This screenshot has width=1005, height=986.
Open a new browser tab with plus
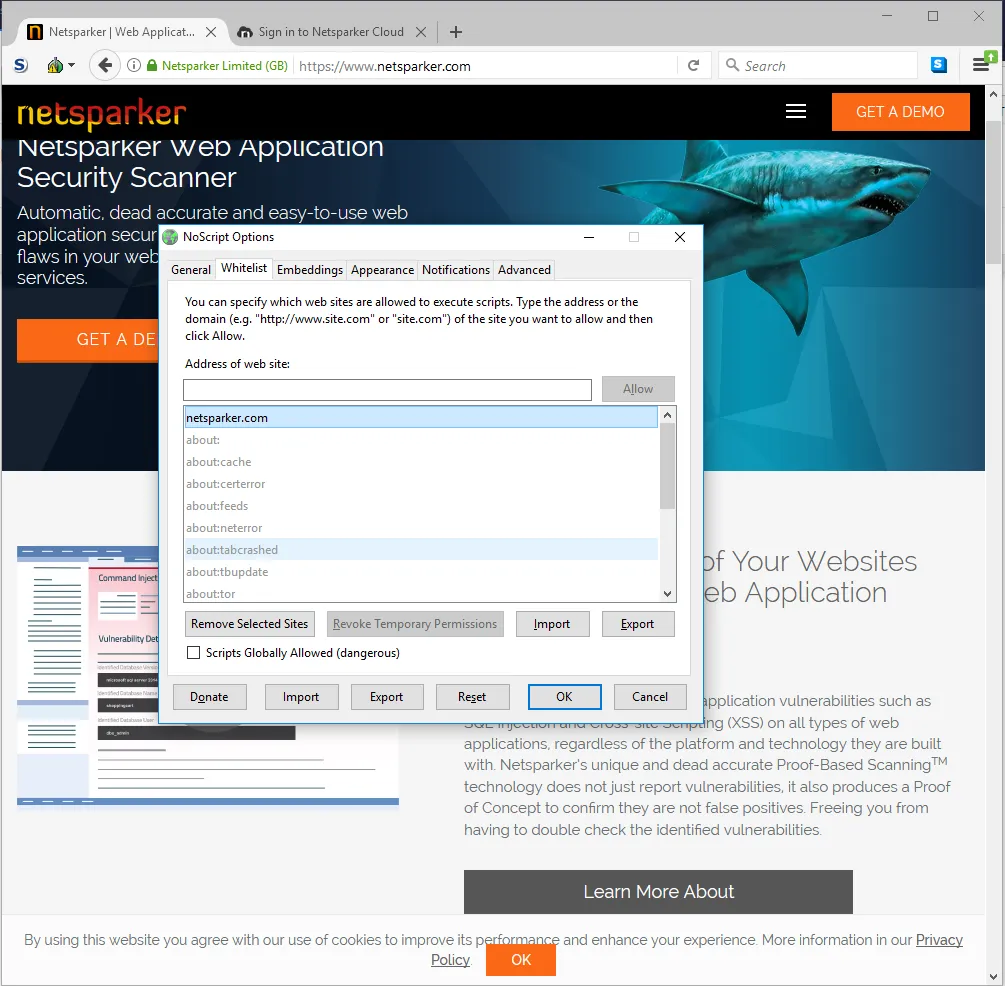(456, 32)
